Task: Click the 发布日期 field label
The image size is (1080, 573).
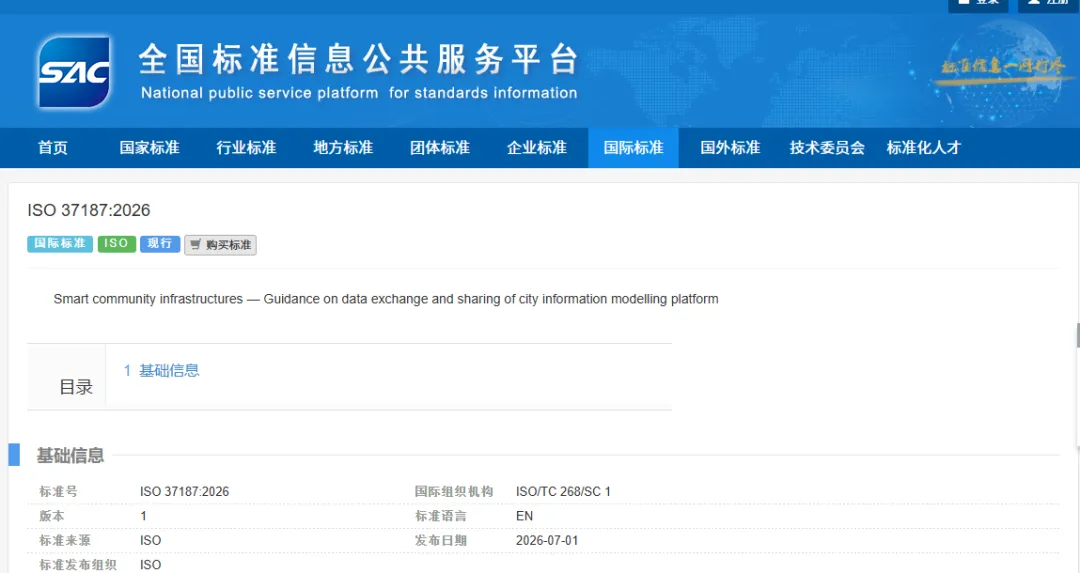Action: point(441,541)
